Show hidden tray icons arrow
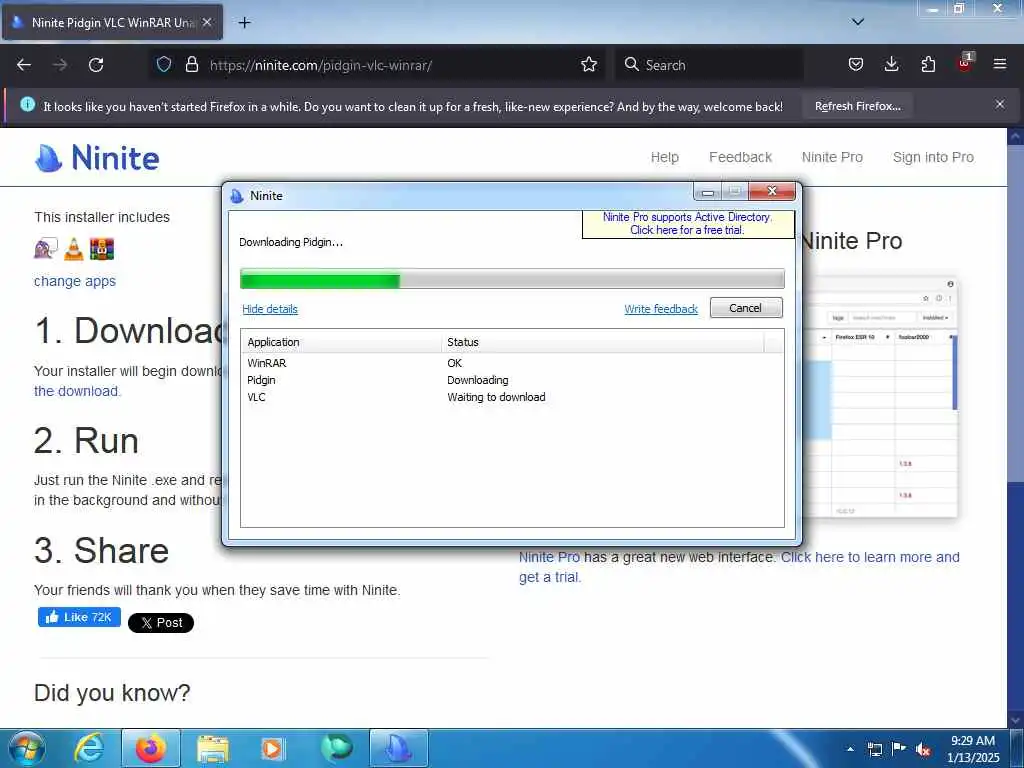 click(x=850, y=749)
